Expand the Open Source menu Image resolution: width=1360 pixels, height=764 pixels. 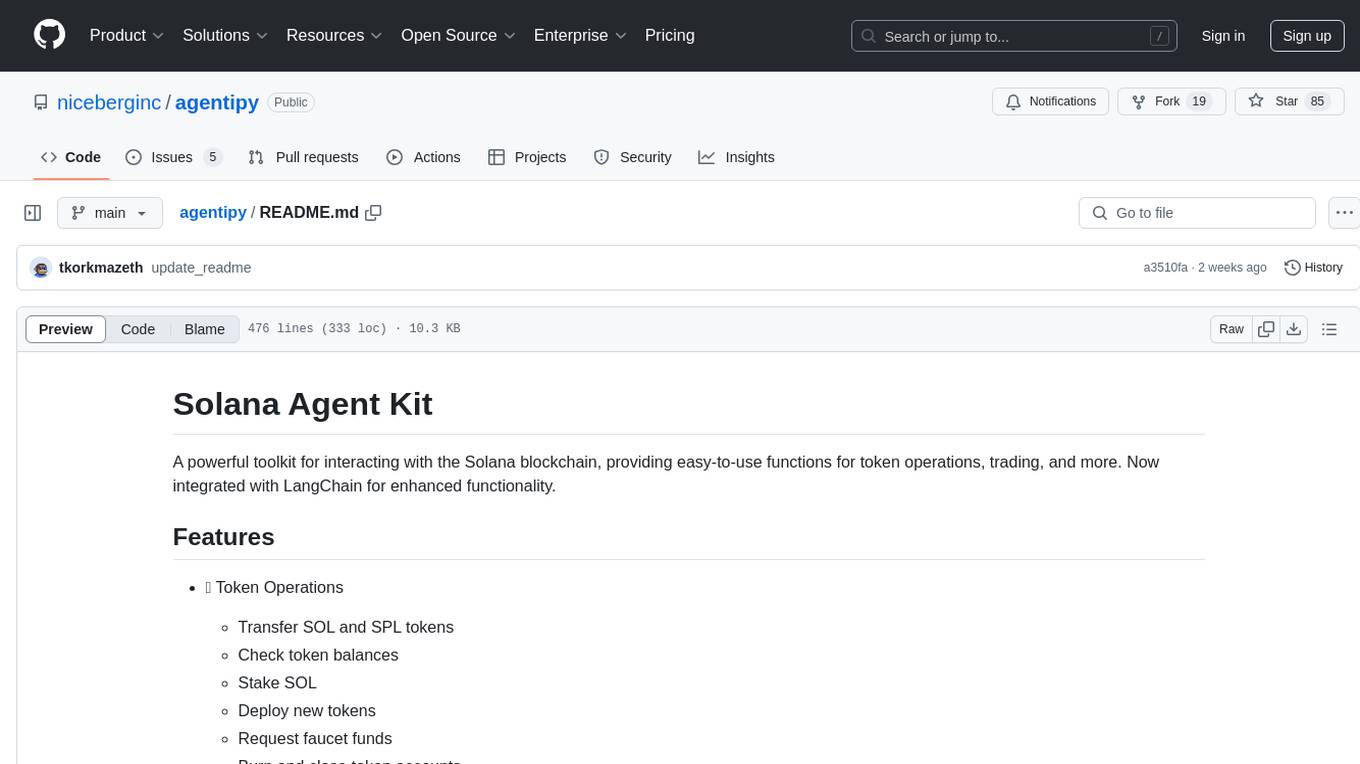click(458, 35)
